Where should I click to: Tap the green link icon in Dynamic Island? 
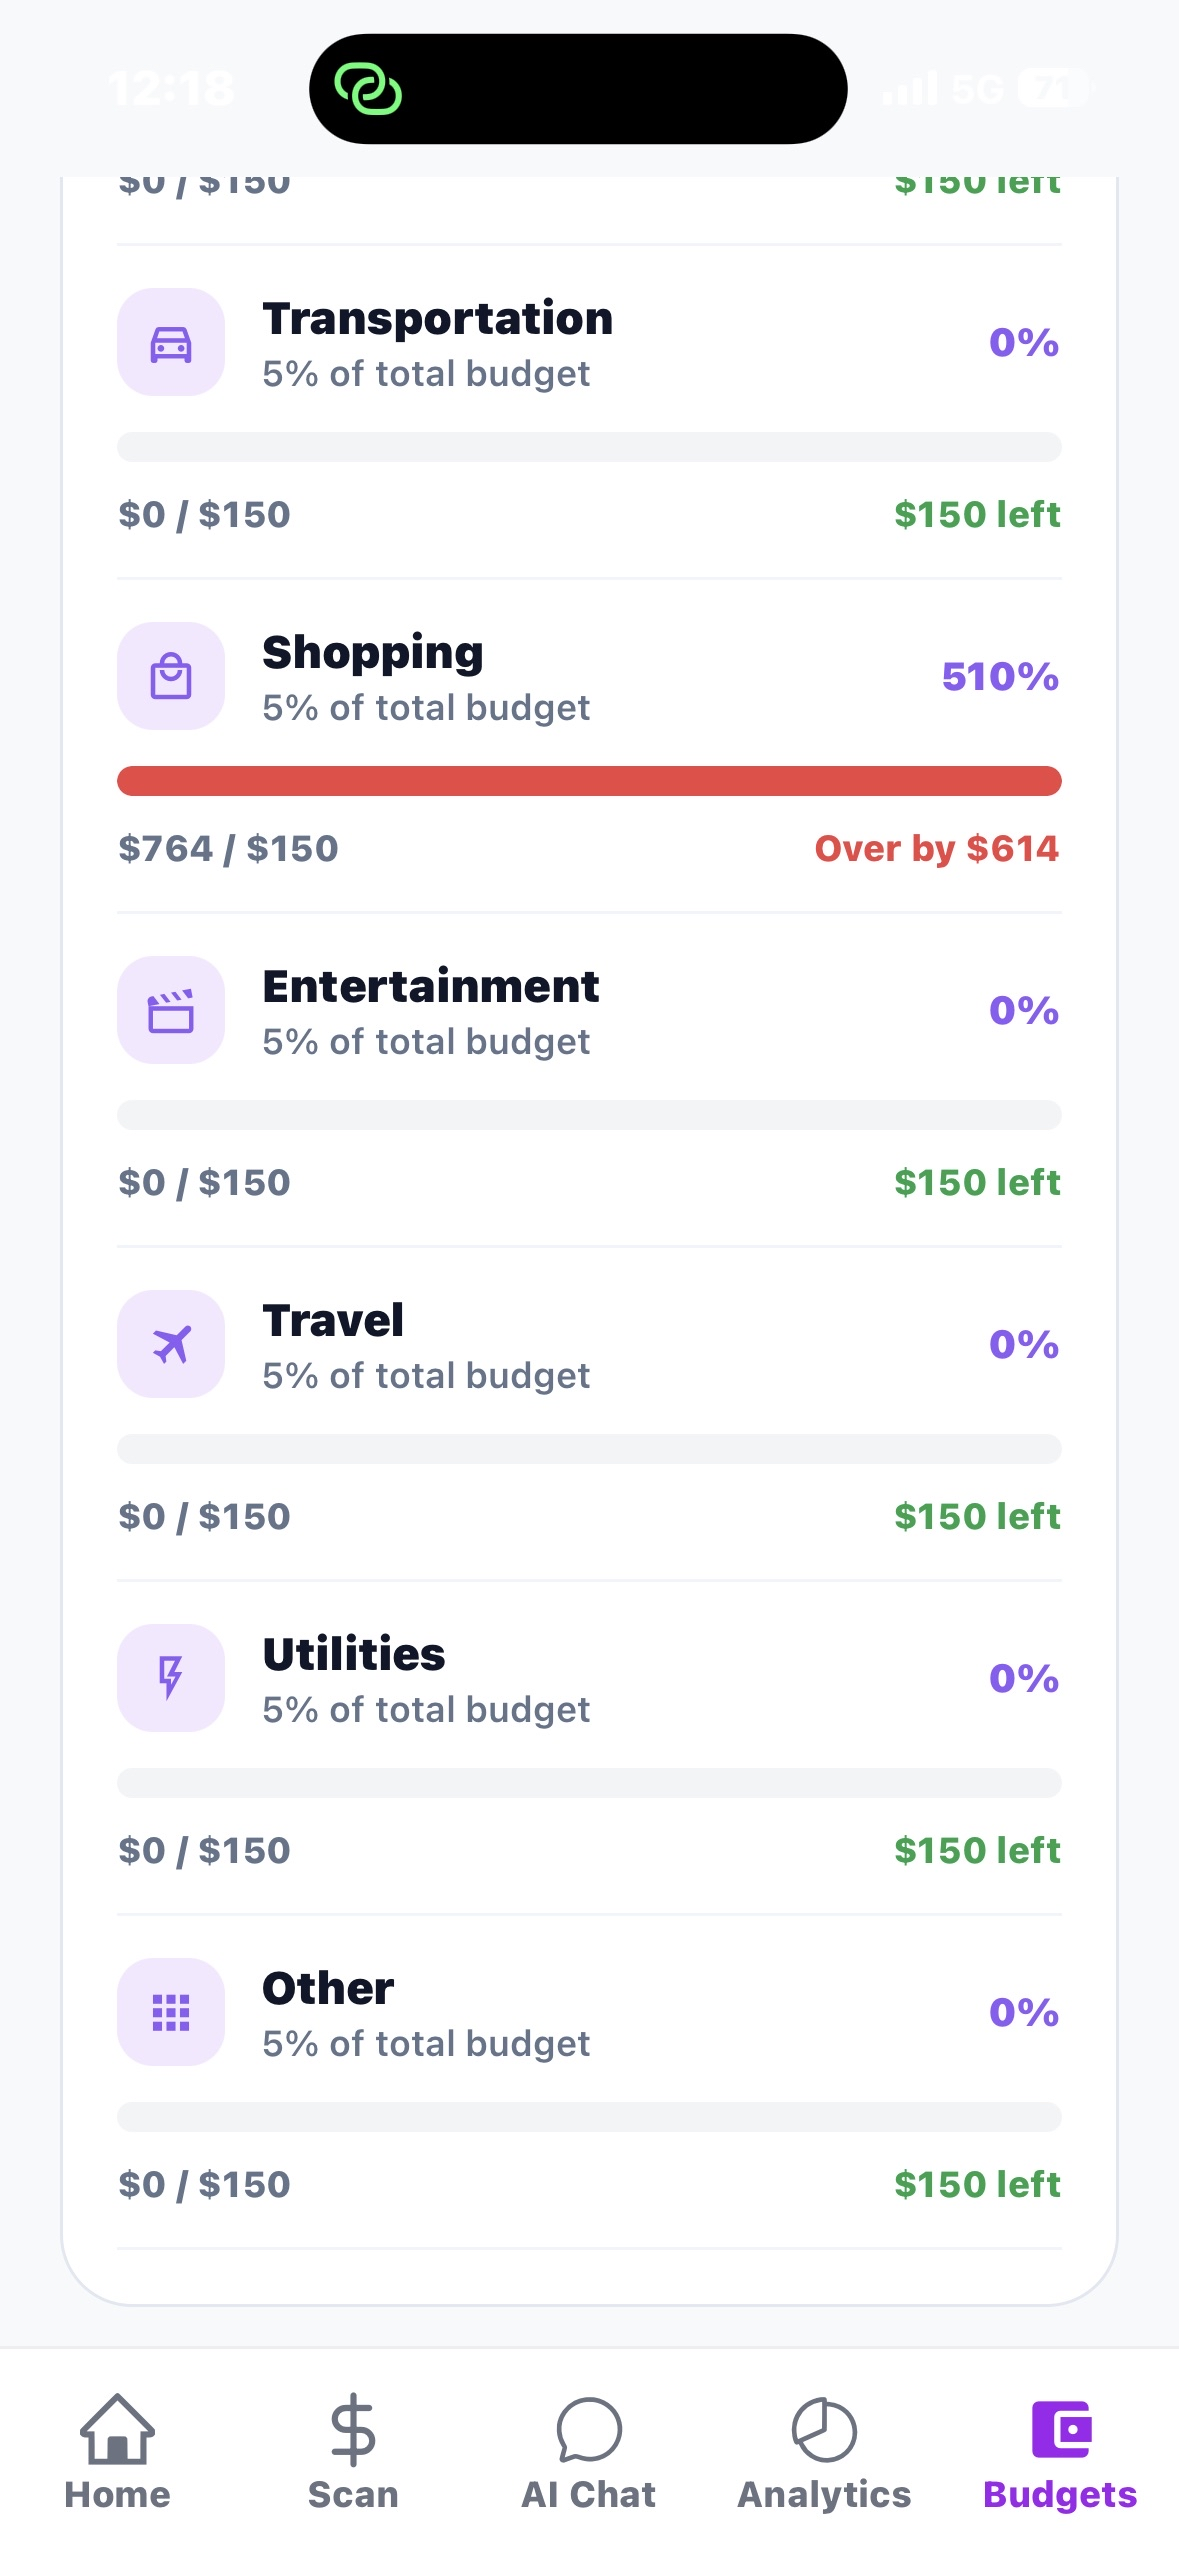(368, 89)
